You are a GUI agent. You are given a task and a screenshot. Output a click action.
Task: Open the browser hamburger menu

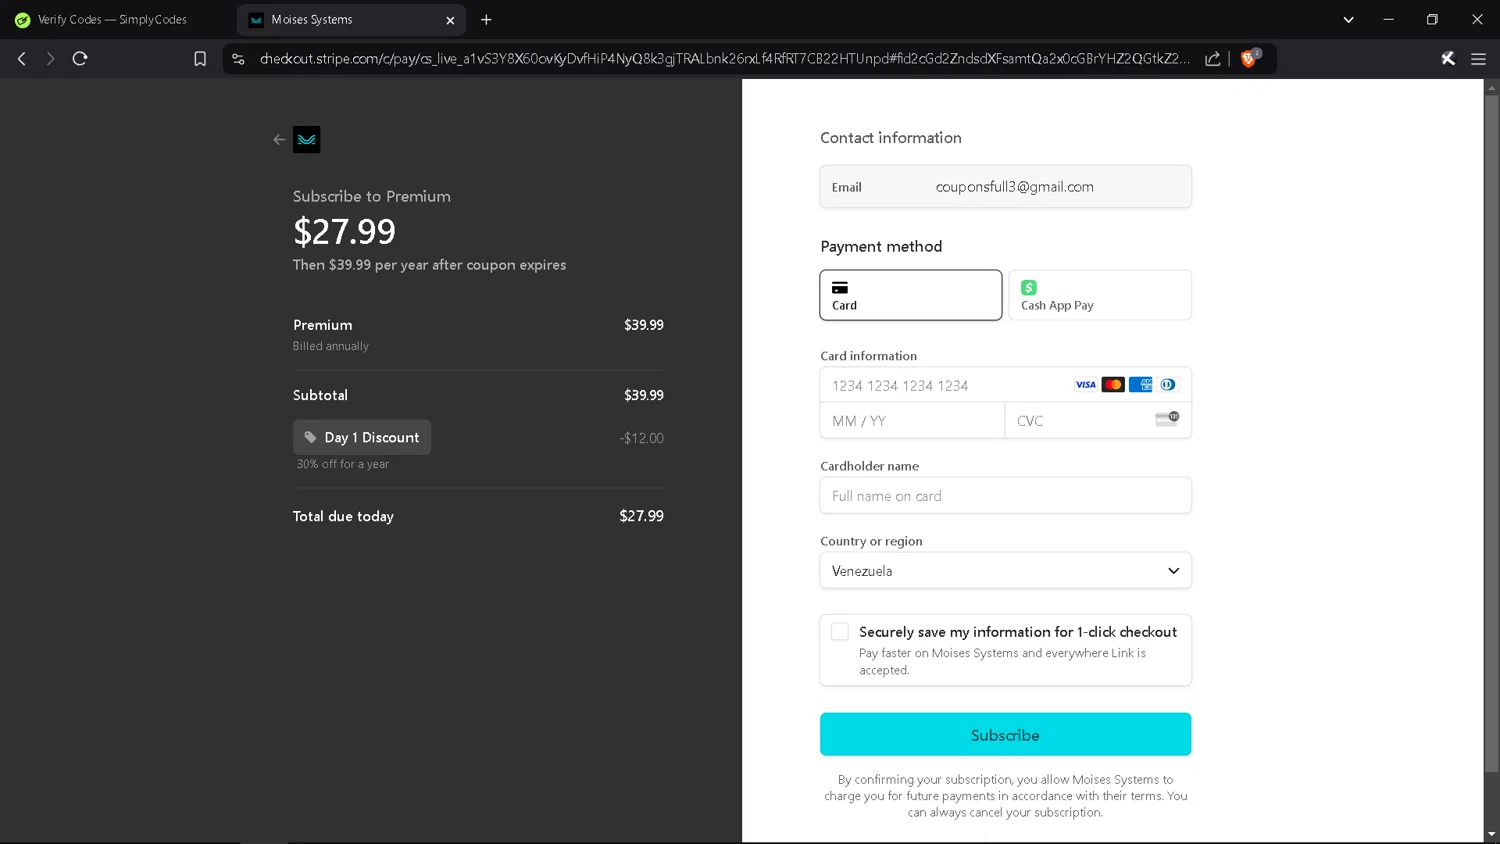coord(1478,59)
